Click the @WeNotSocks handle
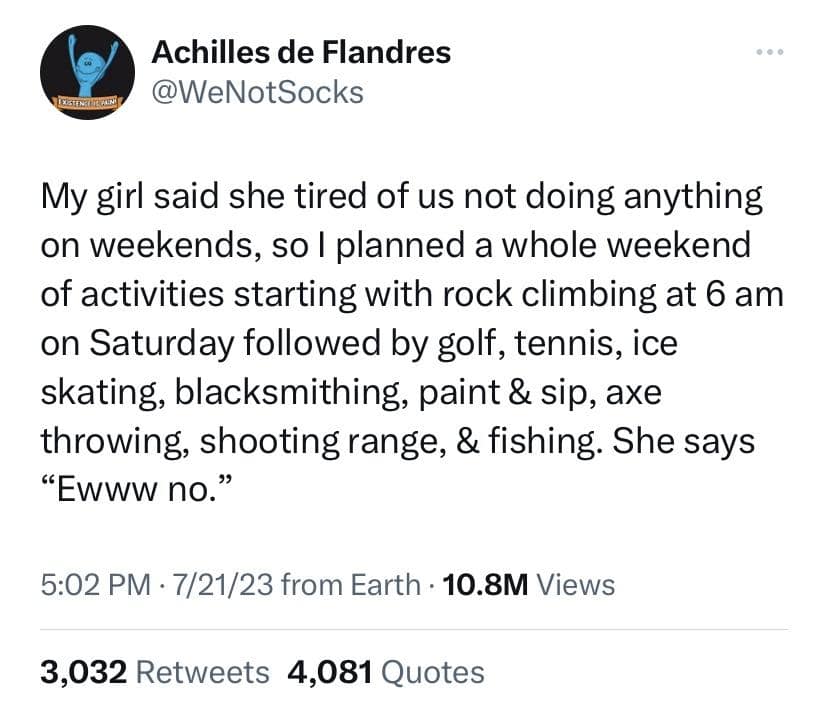The width and height of the screenshot is (828, 714). pyautogui.click(x=256, y=93)
